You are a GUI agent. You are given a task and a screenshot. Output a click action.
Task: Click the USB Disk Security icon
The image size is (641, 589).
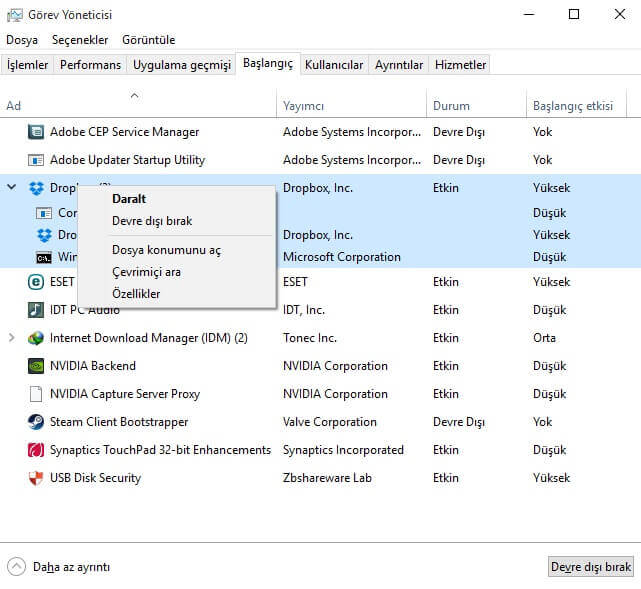tap(36, 478)
